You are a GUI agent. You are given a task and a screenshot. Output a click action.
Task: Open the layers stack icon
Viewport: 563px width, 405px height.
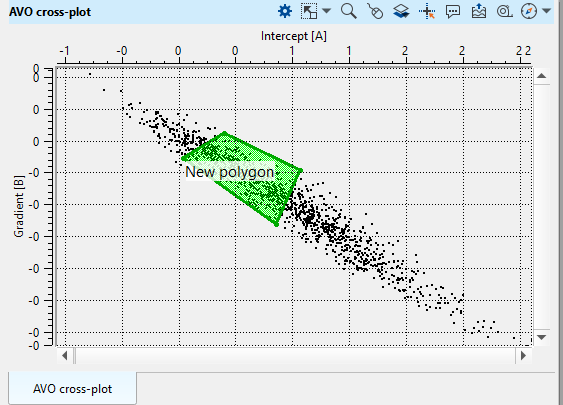[x=401, y=11]
